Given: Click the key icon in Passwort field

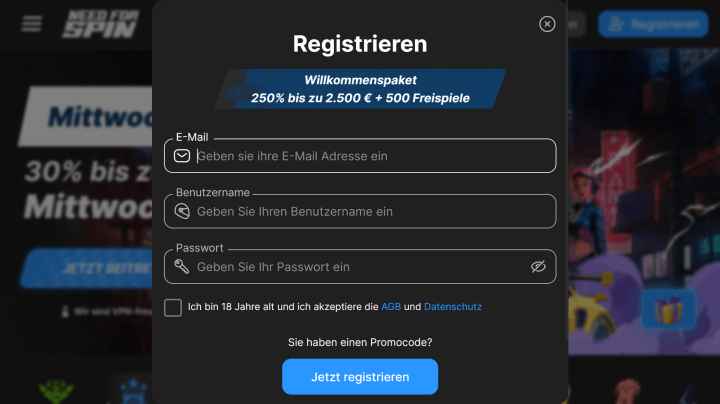Looking at the screenshot, I should click(x=181, y=267).
